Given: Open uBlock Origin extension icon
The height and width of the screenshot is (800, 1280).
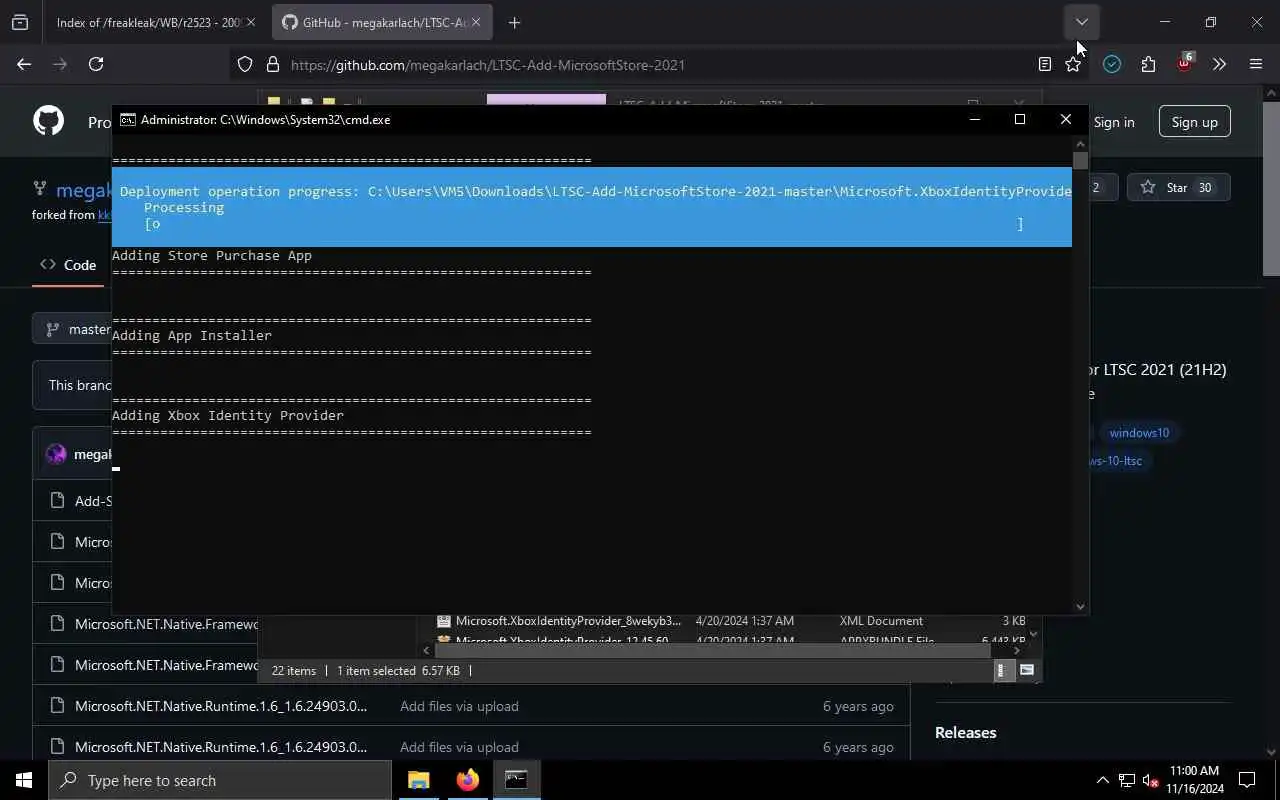Looking at the screenshot, I should pyautogui.click(x=1185, y=62).
